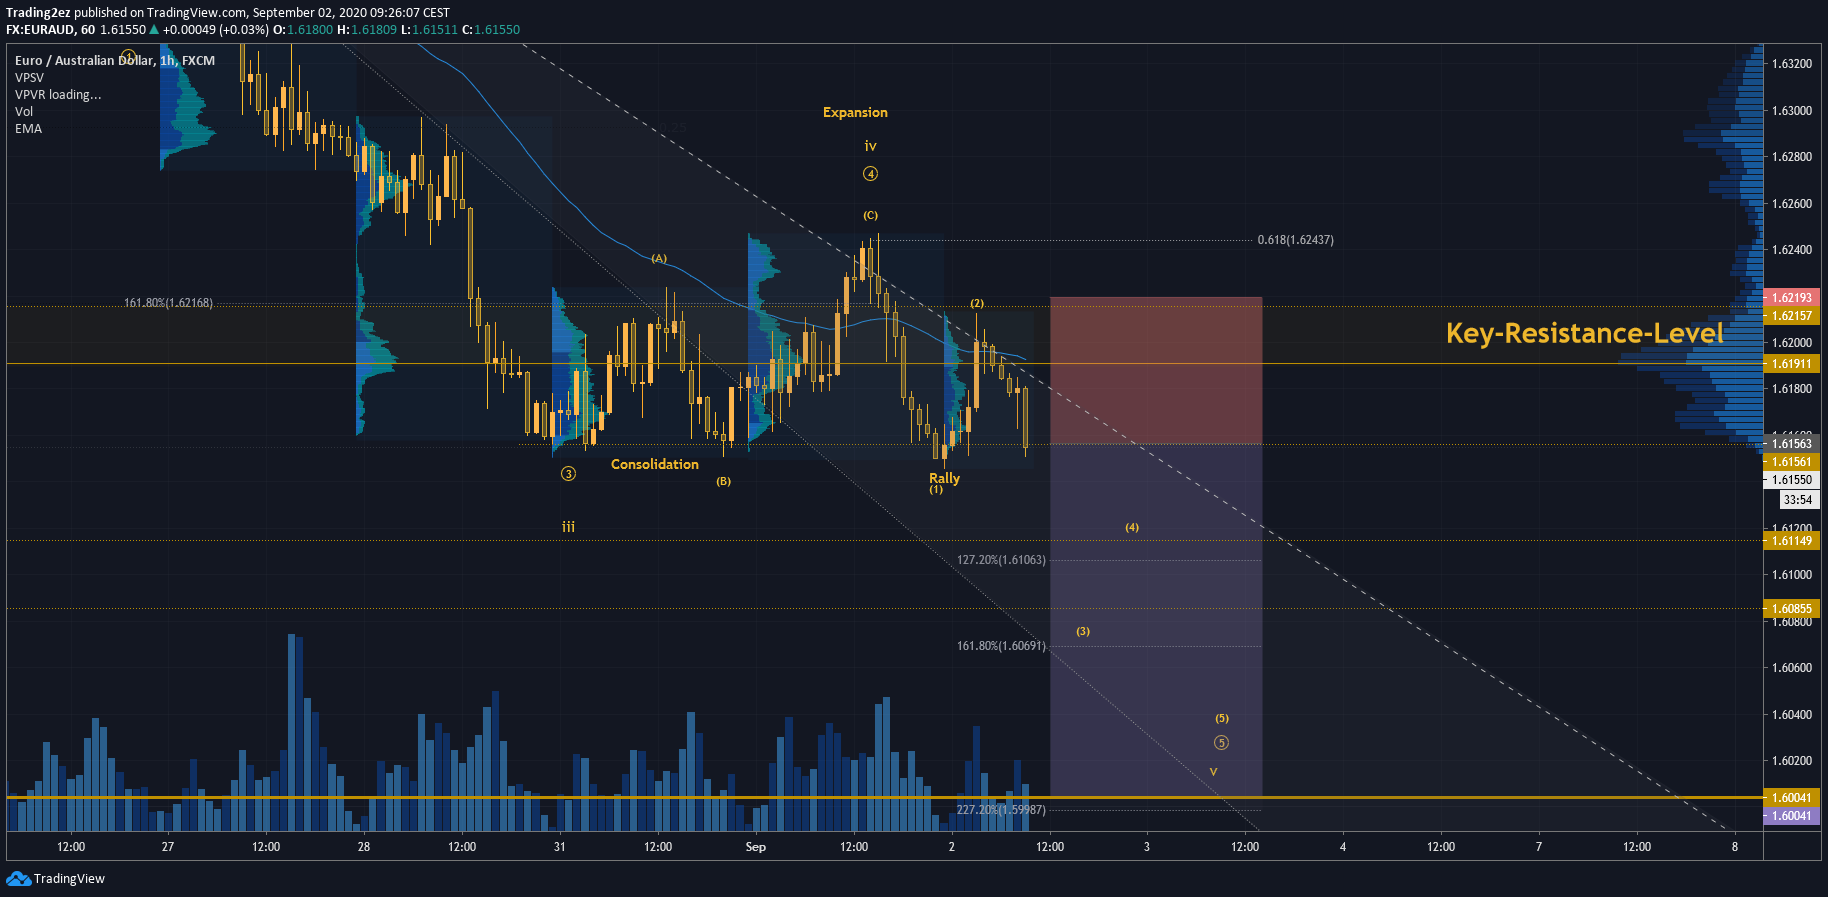1828x897 pixels.
Task: Click the (A) wave label
Action: point(659,258)
